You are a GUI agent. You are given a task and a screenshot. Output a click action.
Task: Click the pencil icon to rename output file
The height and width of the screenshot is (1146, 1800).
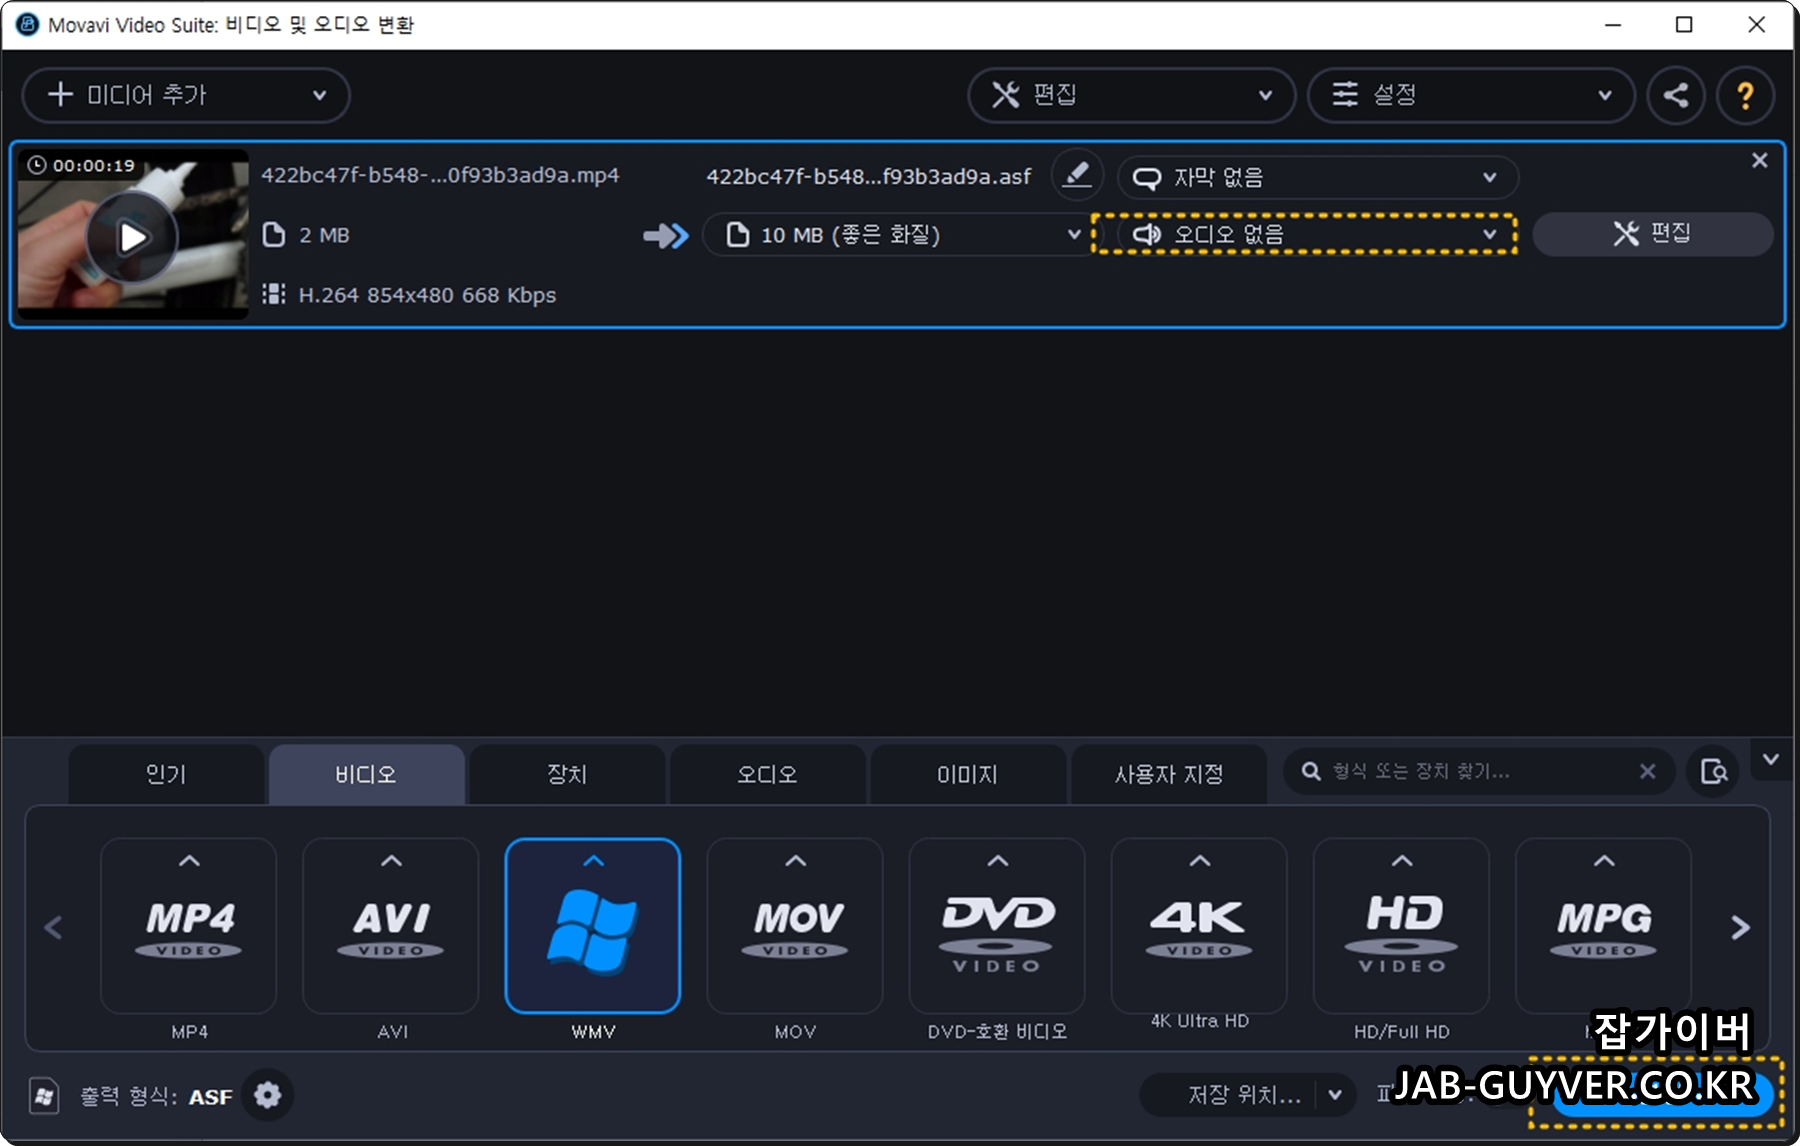[1077, 175]
